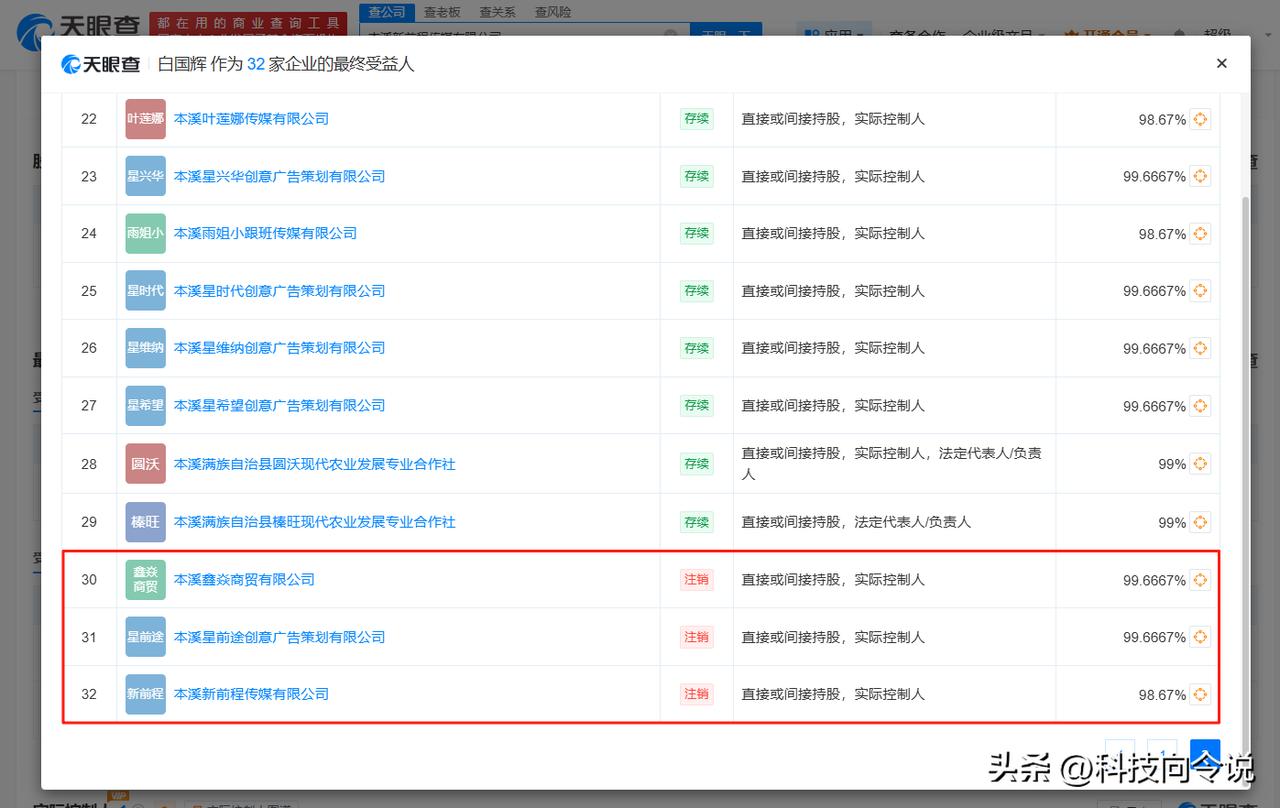Open equity chart icon for 本溪星希望创意广告策划有限公司

point(1200,406)
